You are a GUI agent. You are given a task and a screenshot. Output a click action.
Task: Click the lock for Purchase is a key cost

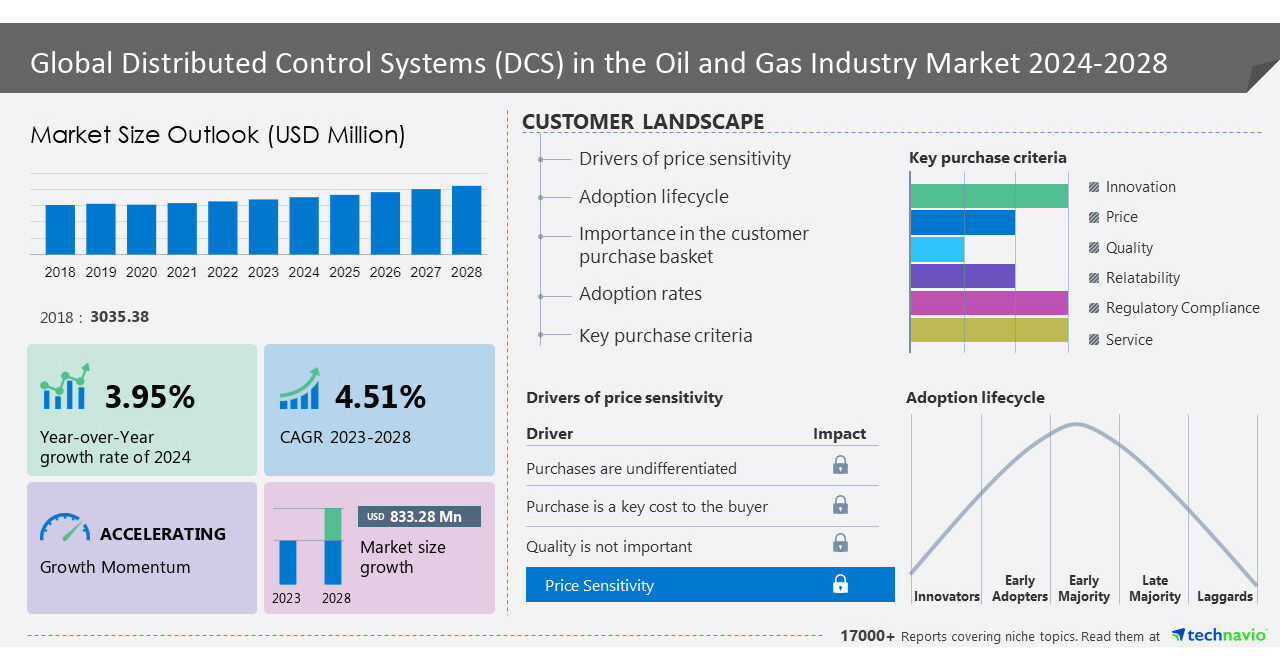pos(840,504)
